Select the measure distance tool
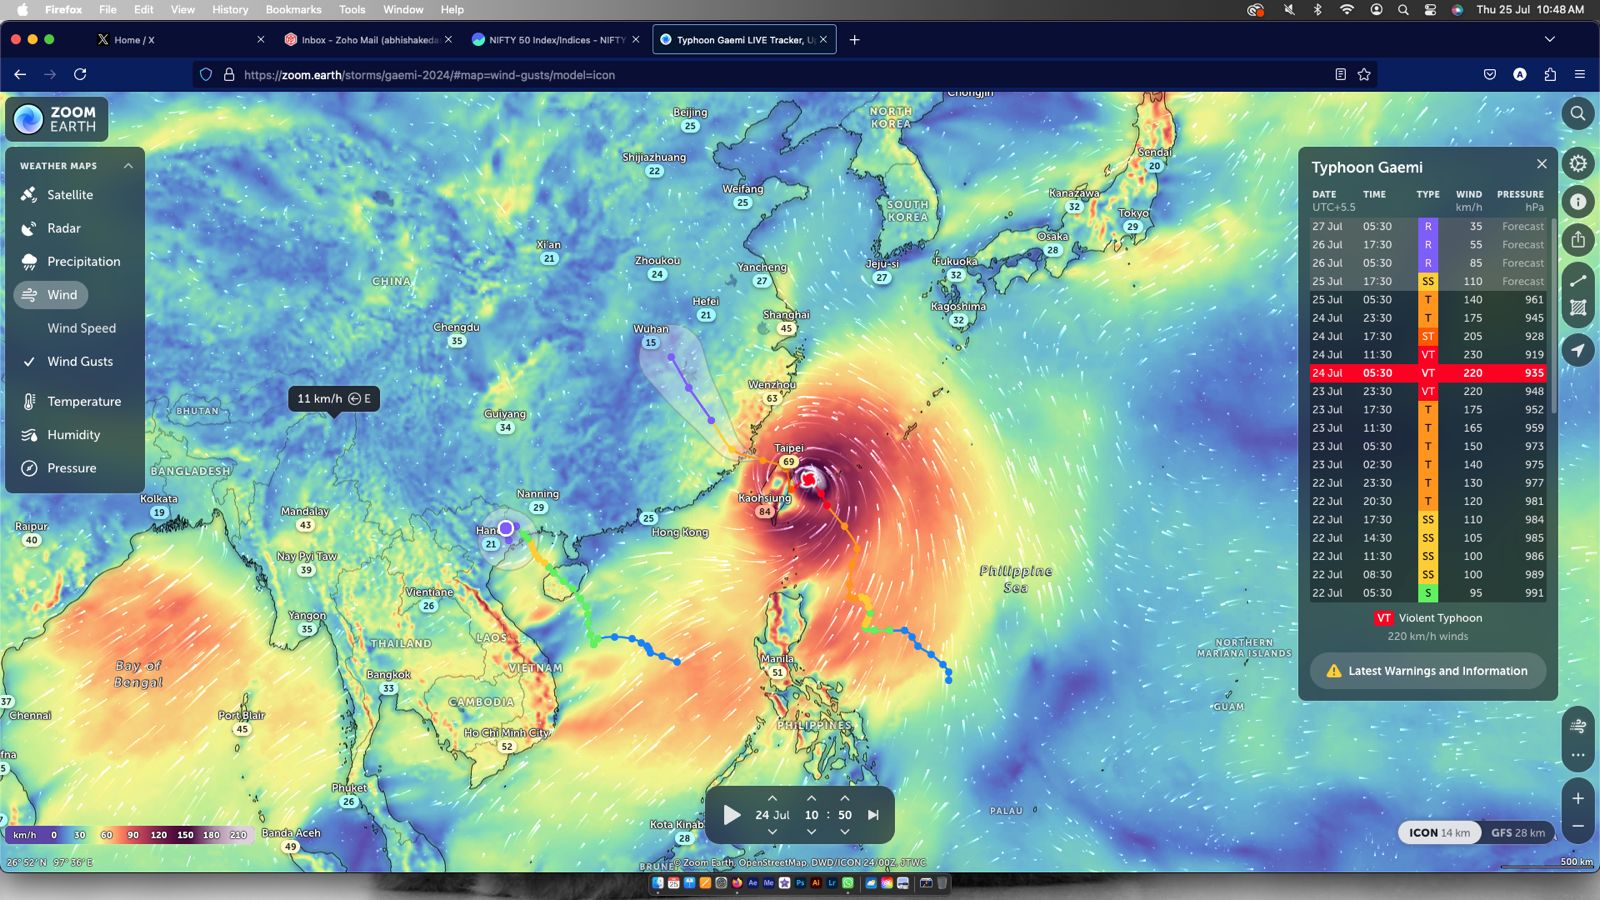Viewport: 1600px width, 900px height. click(1577, 281)
